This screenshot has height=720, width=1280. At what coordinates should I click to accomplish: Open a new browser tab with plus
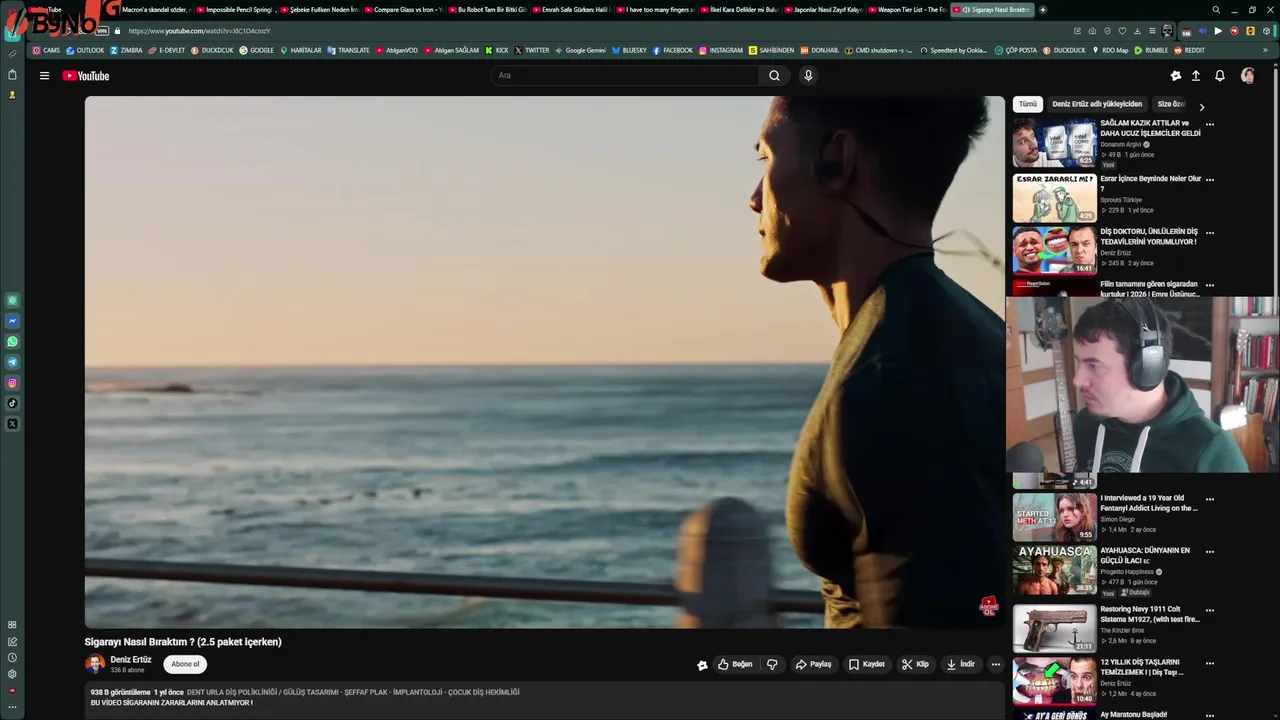point(1043,10)
